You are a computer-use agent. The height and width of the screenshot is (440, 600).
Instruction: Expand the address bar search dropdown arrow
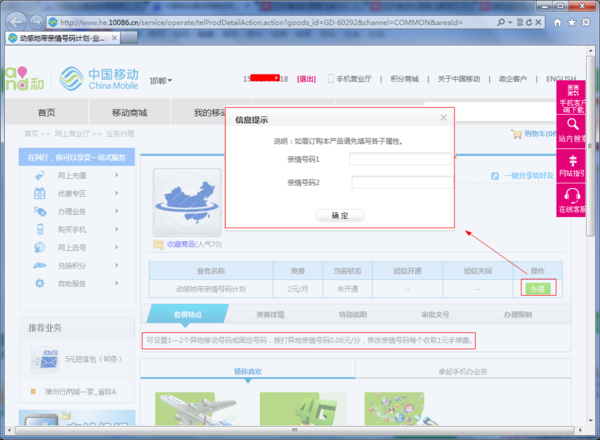click(x=510, y=23)
